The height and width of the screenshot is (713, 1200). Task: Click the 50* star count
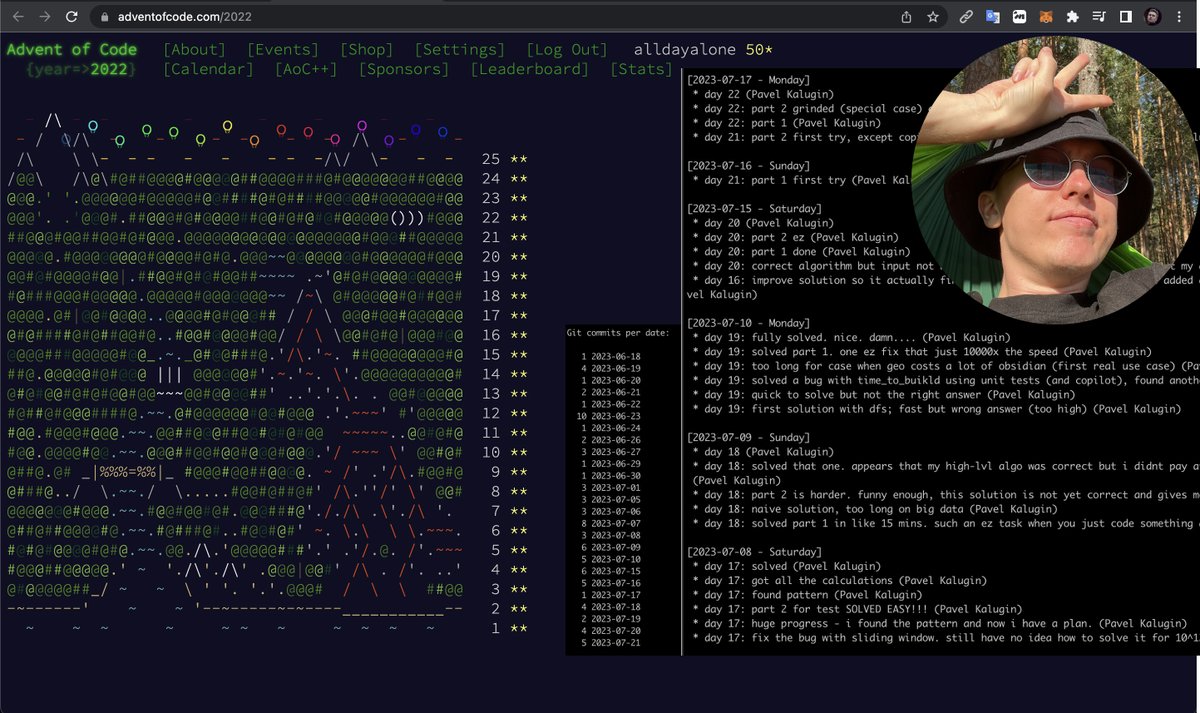759,49
